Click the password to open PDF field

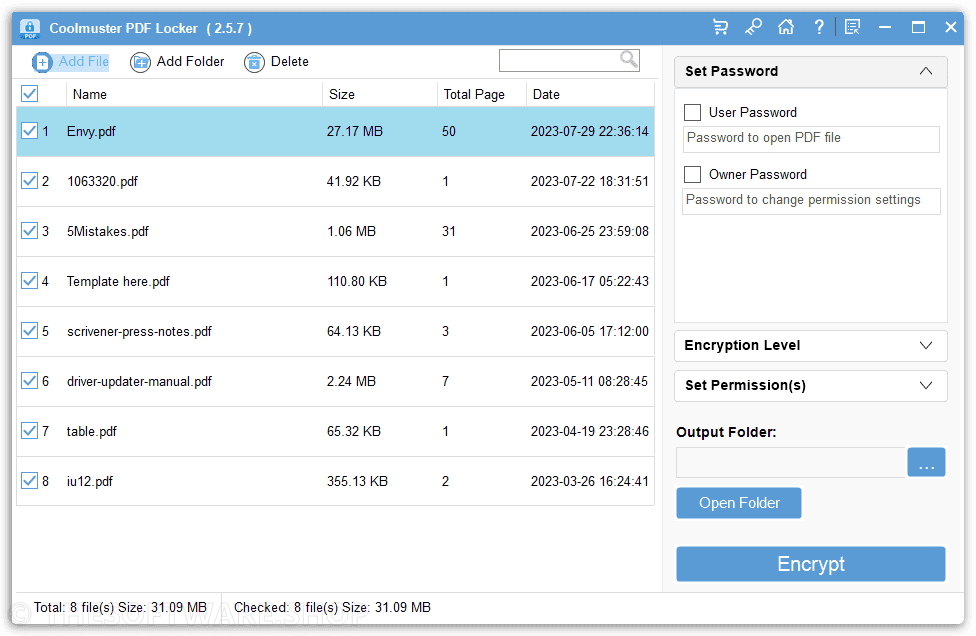tap(811, 139)
